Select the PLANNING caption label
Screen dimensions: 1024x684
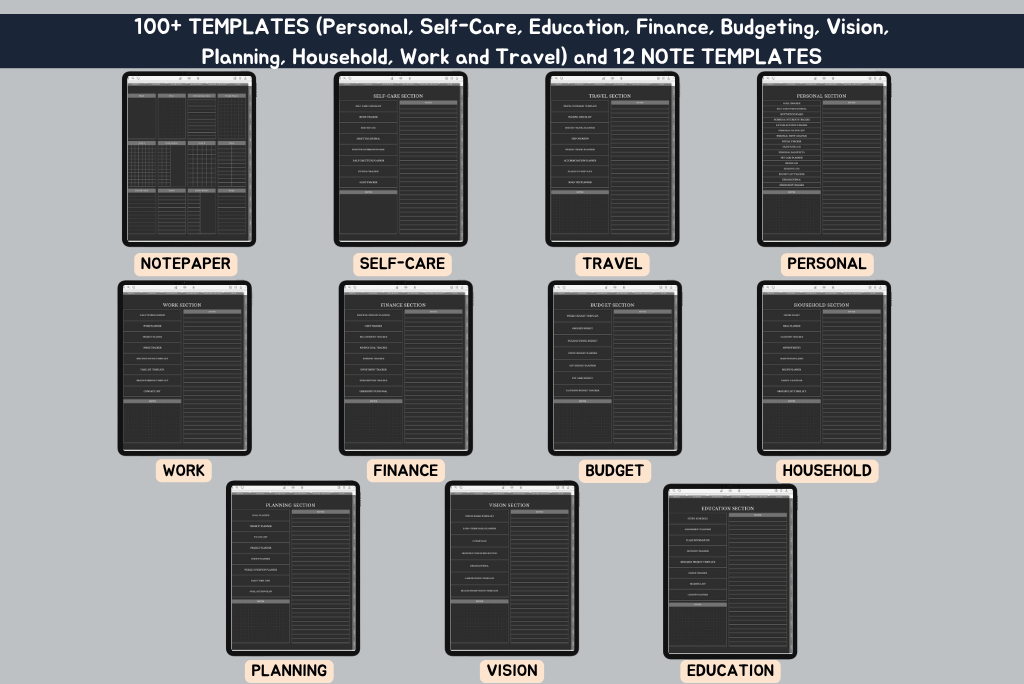(x=289, y=670)
